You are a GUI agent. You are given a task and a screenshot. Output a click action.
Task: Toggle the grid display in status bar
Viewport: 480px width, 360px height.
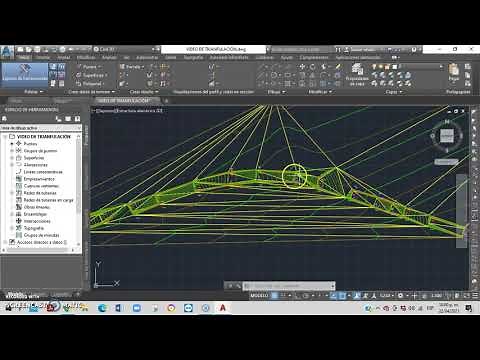coord(275,295)
